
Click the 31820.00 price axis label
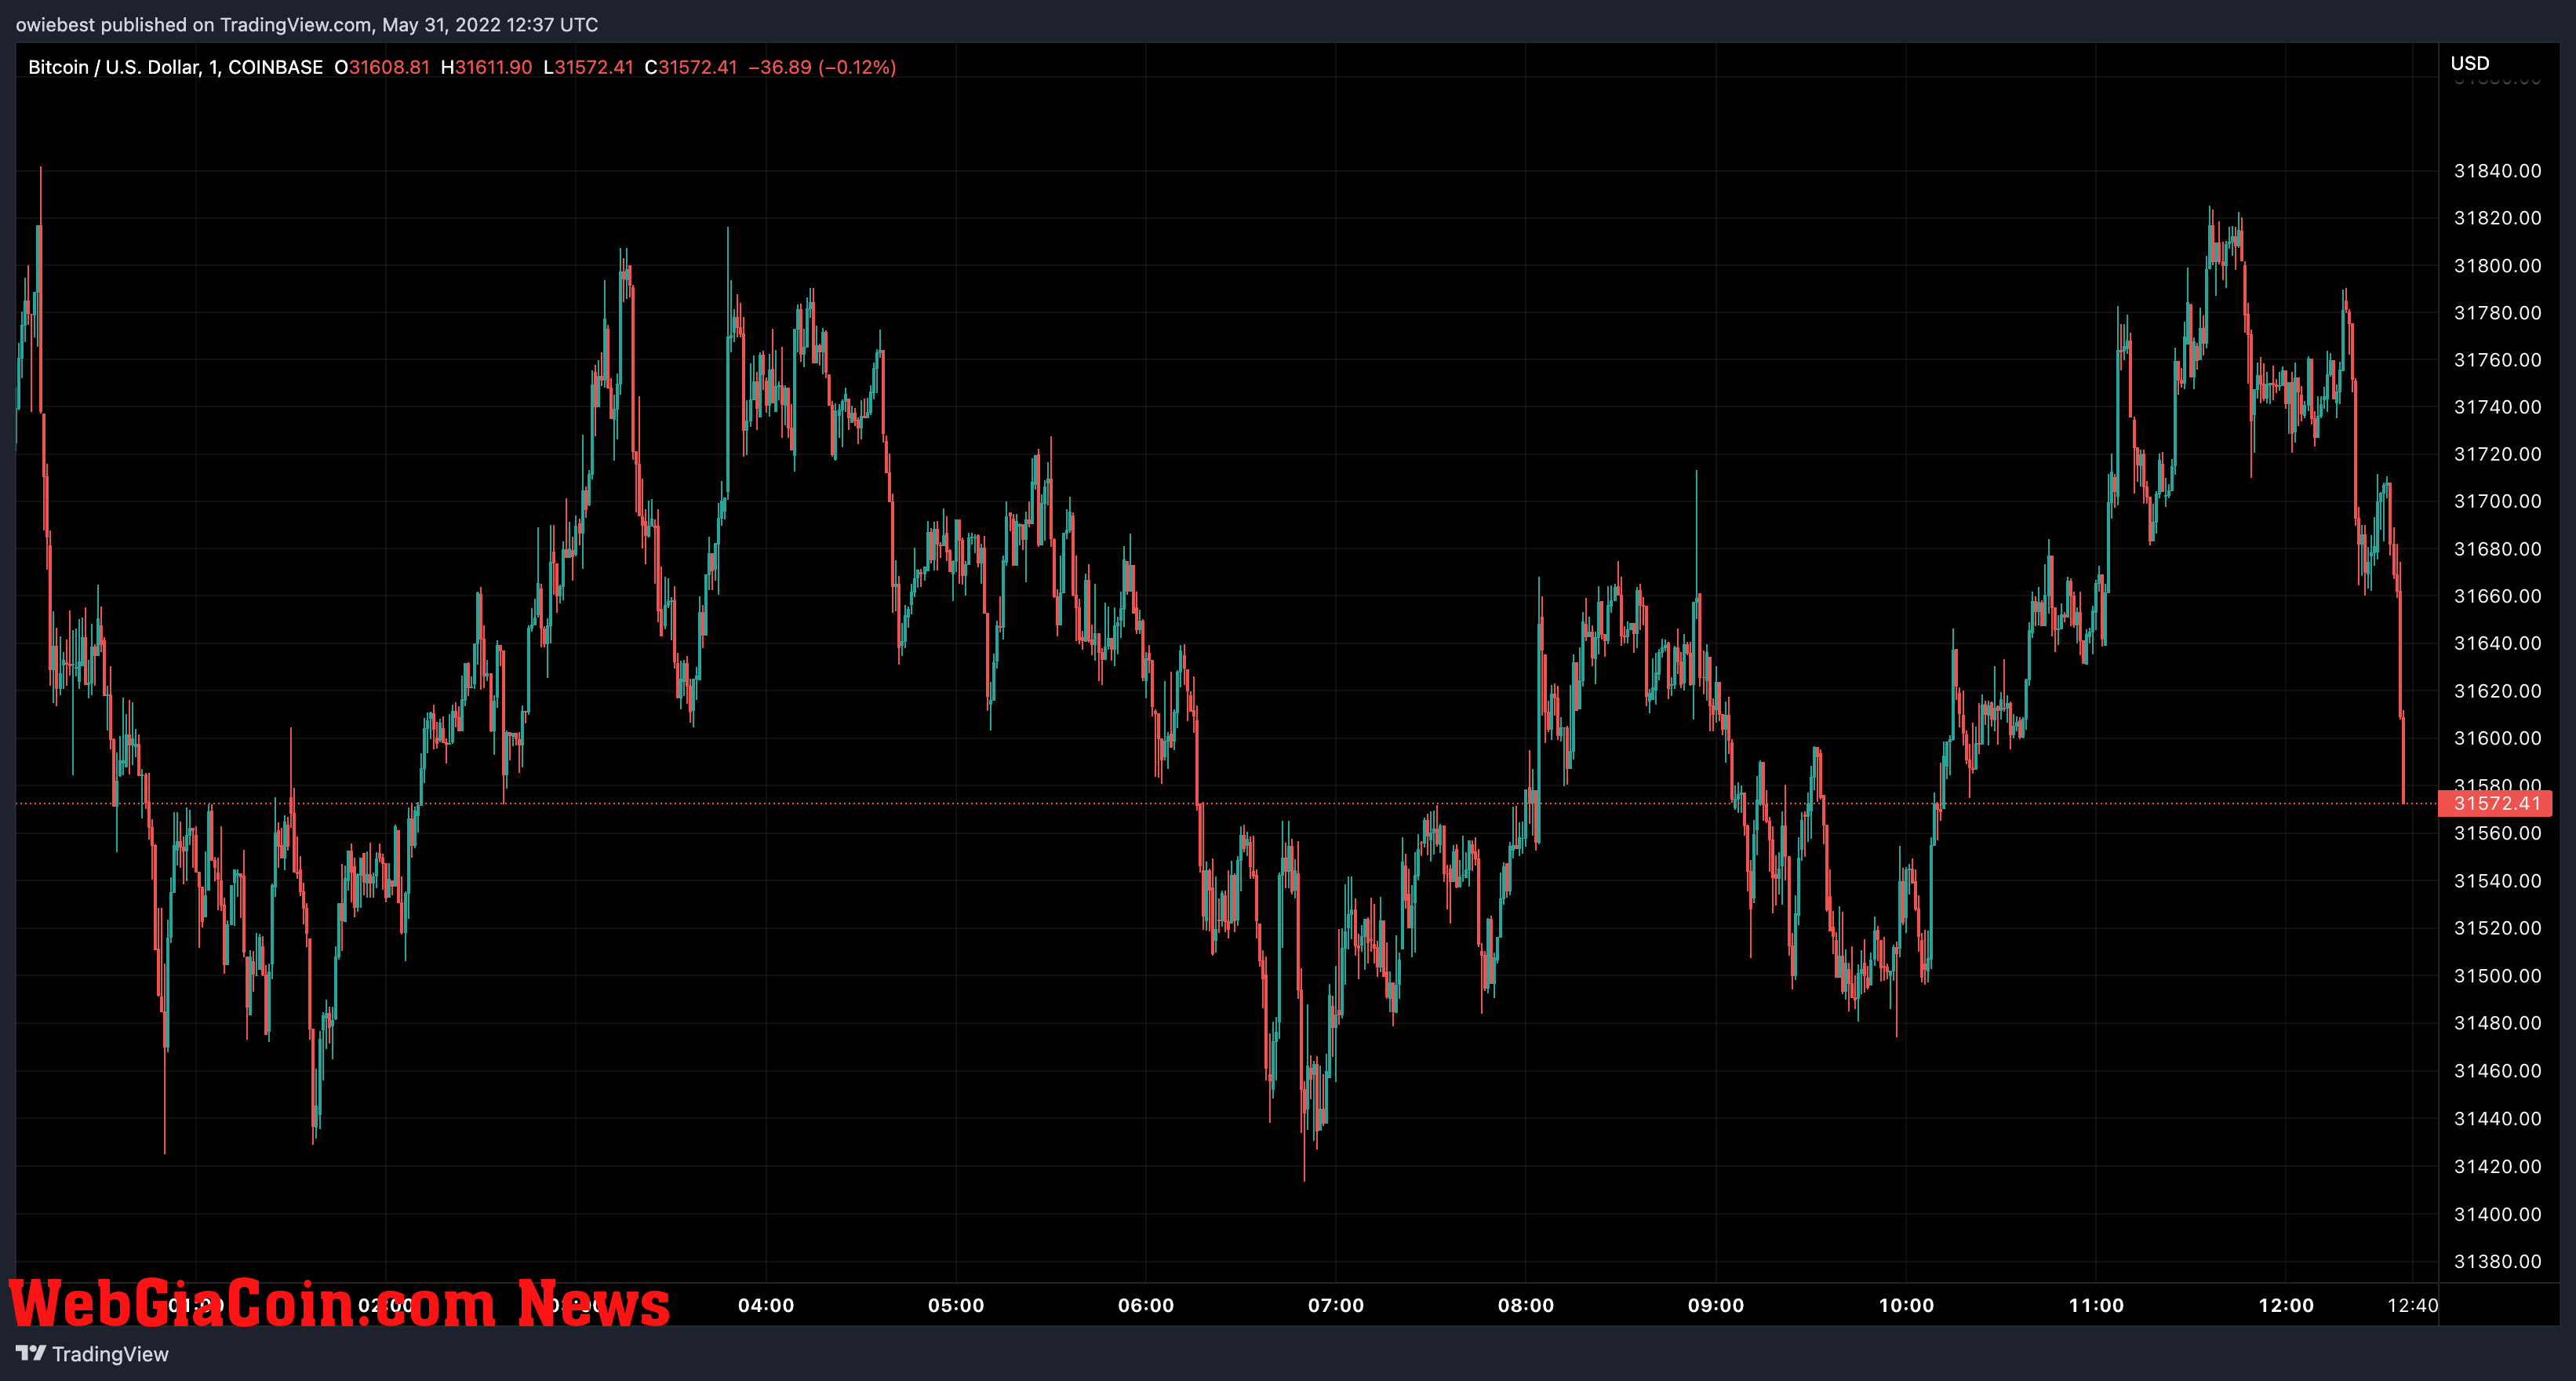point(2497,218)
